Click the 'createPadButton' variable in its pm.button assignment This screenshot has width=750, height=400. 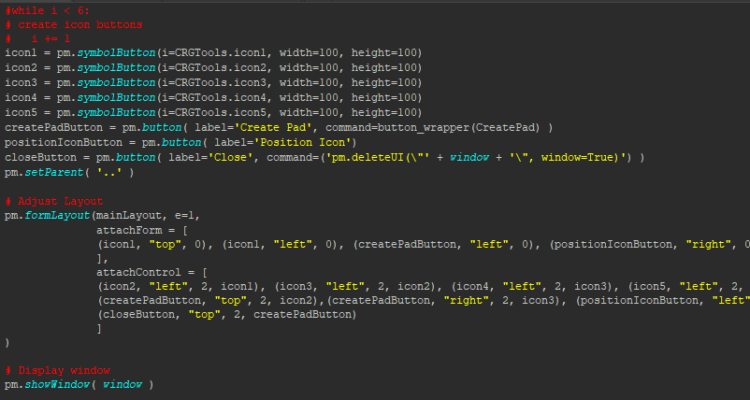pos(54,127)
